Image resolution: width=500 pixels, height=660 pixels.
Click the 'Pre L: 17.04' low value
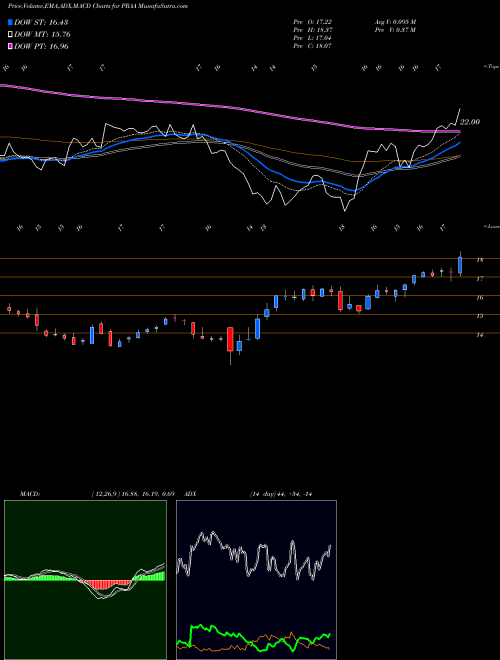pos(312,38)
